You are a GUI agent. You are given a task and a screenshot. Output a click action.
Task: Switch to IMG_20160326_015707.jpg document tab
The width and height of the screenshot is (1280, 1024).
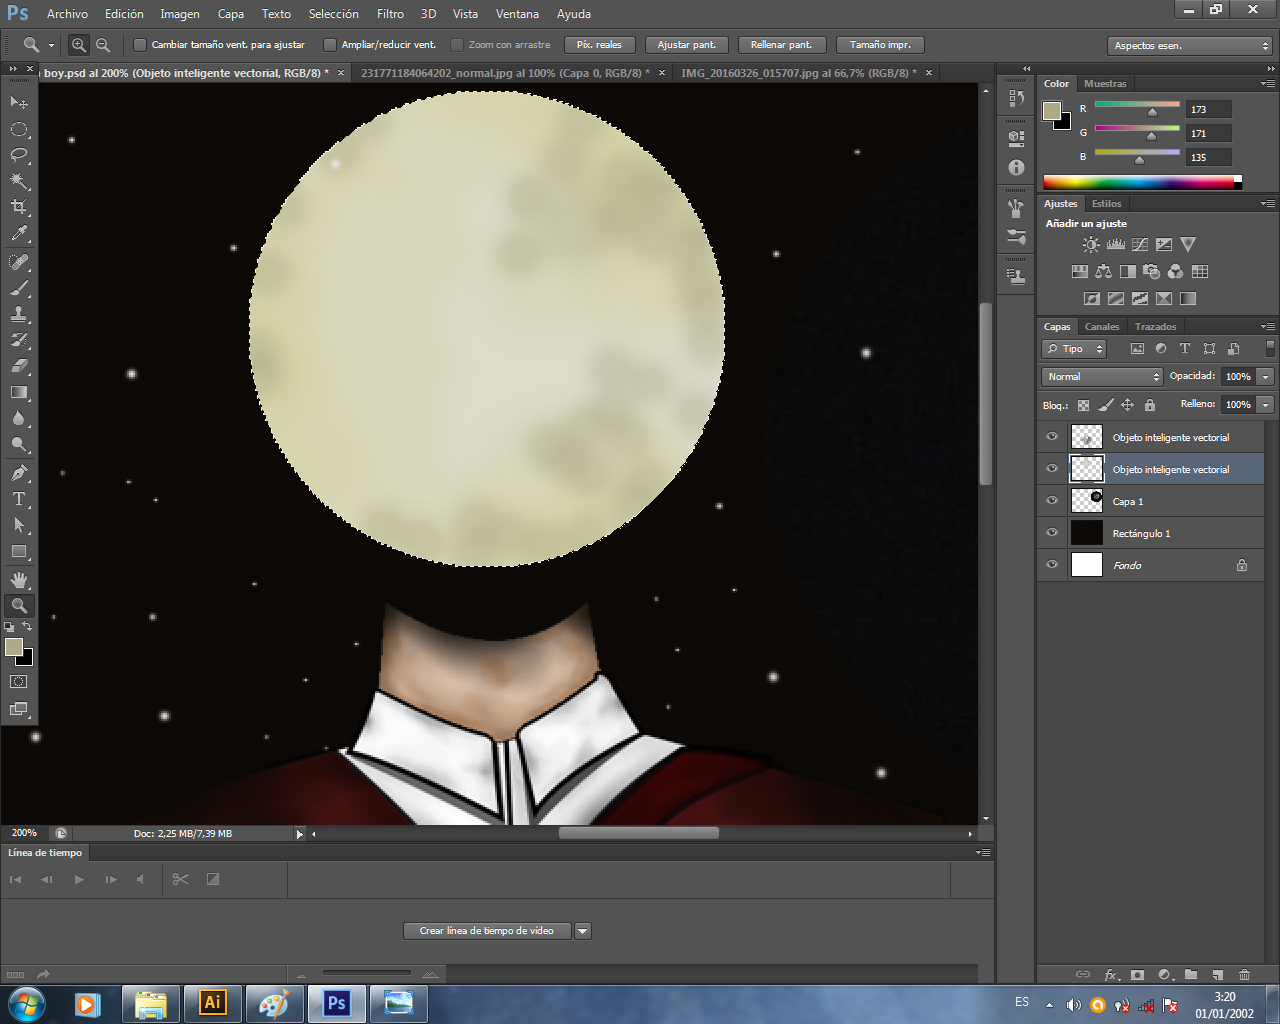tap(798, 73)
